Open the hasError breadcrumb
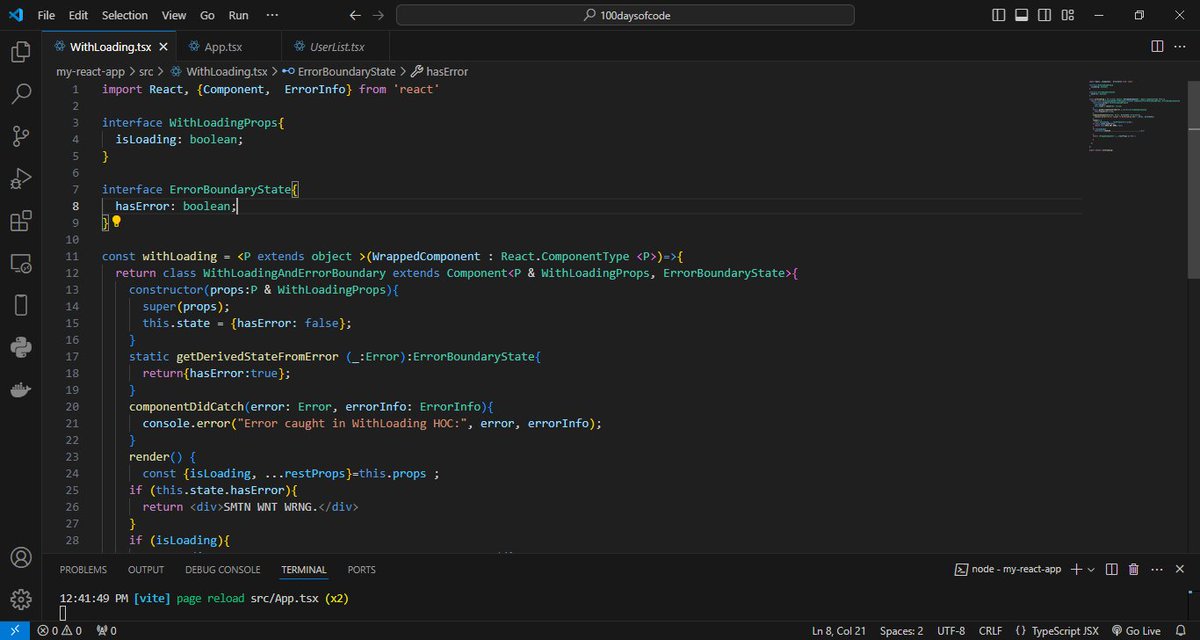Viewport: 1200px width, 640px height. (x=439, y=72)
